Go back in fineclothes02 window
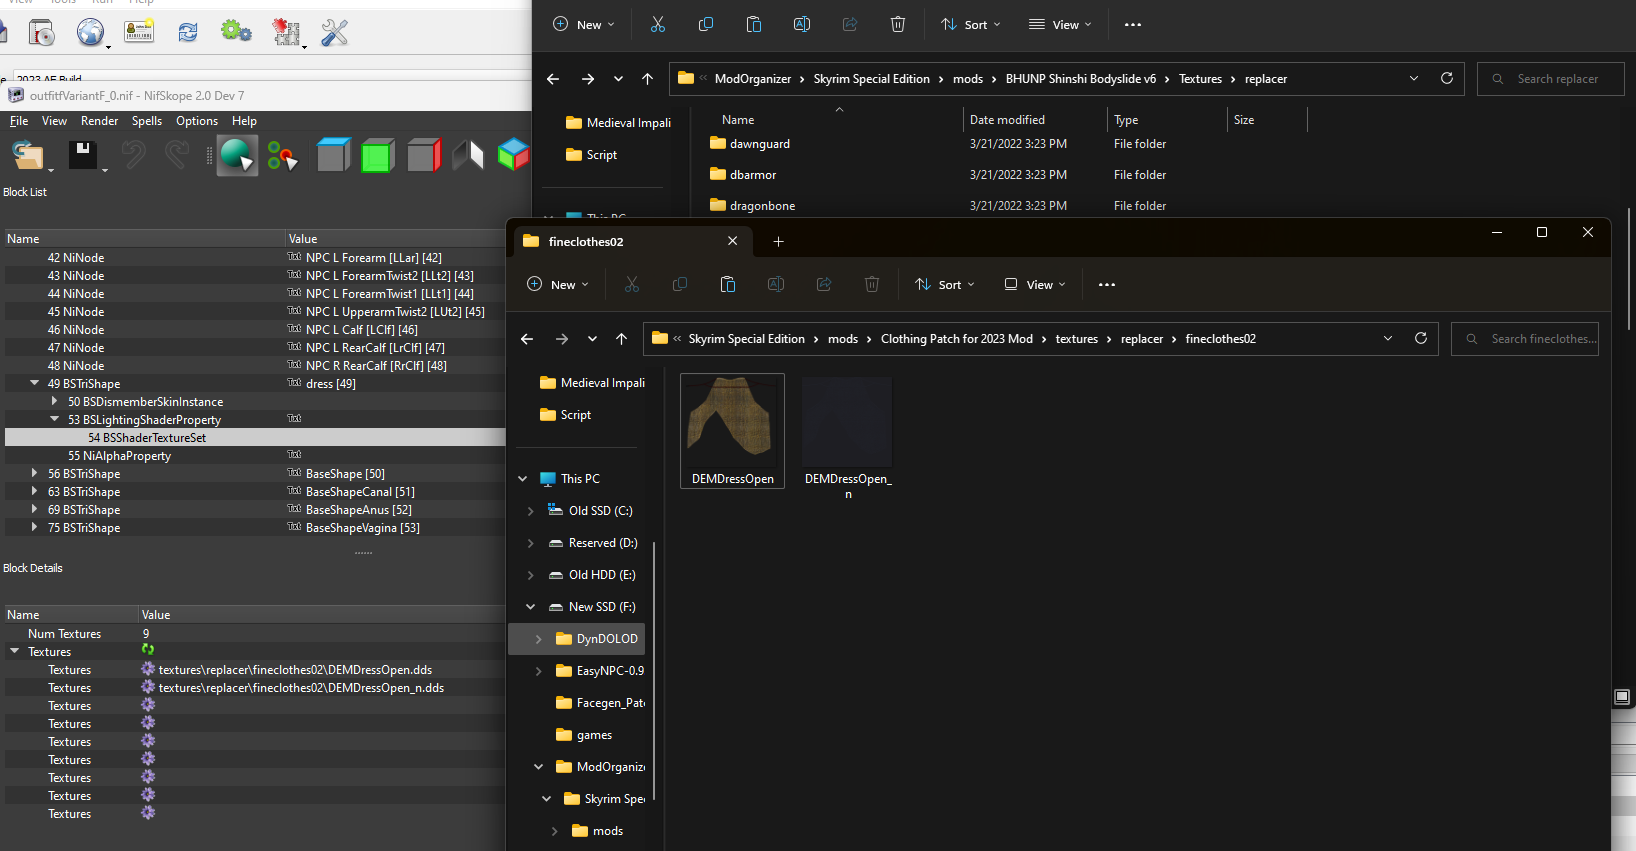 click(527, 339)
